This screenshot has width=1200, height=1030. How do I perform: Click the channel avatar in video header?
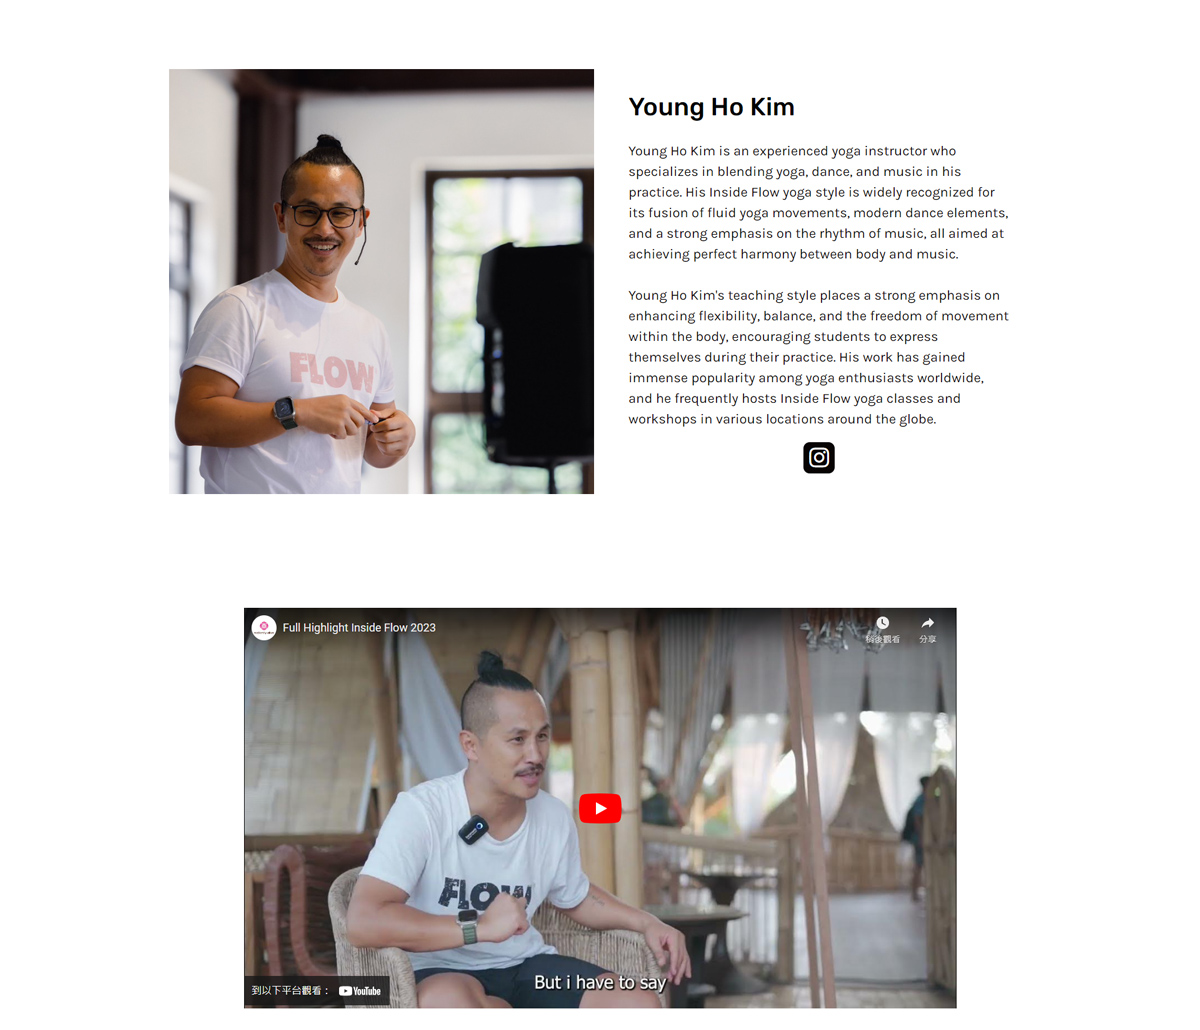(264, 627)
